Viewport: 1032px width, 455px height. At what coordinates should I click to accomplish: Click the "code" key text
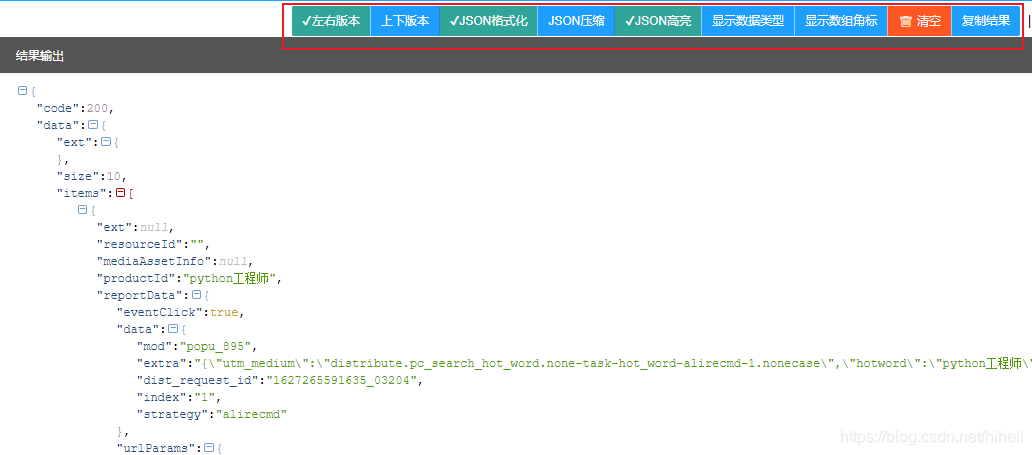(56, 109)
